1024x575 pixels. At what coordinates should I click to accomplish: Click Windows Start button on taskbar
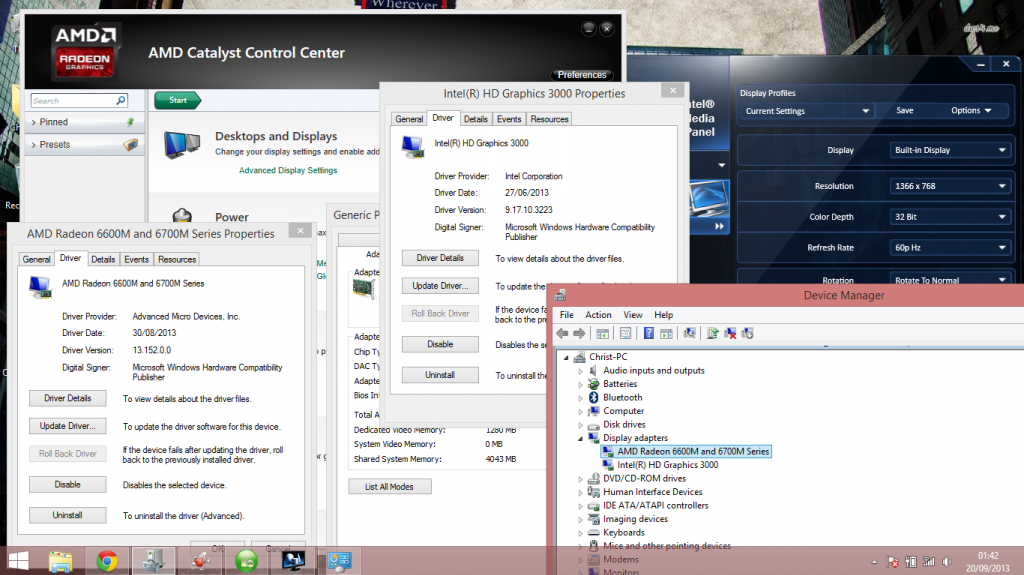coord(18,561)
